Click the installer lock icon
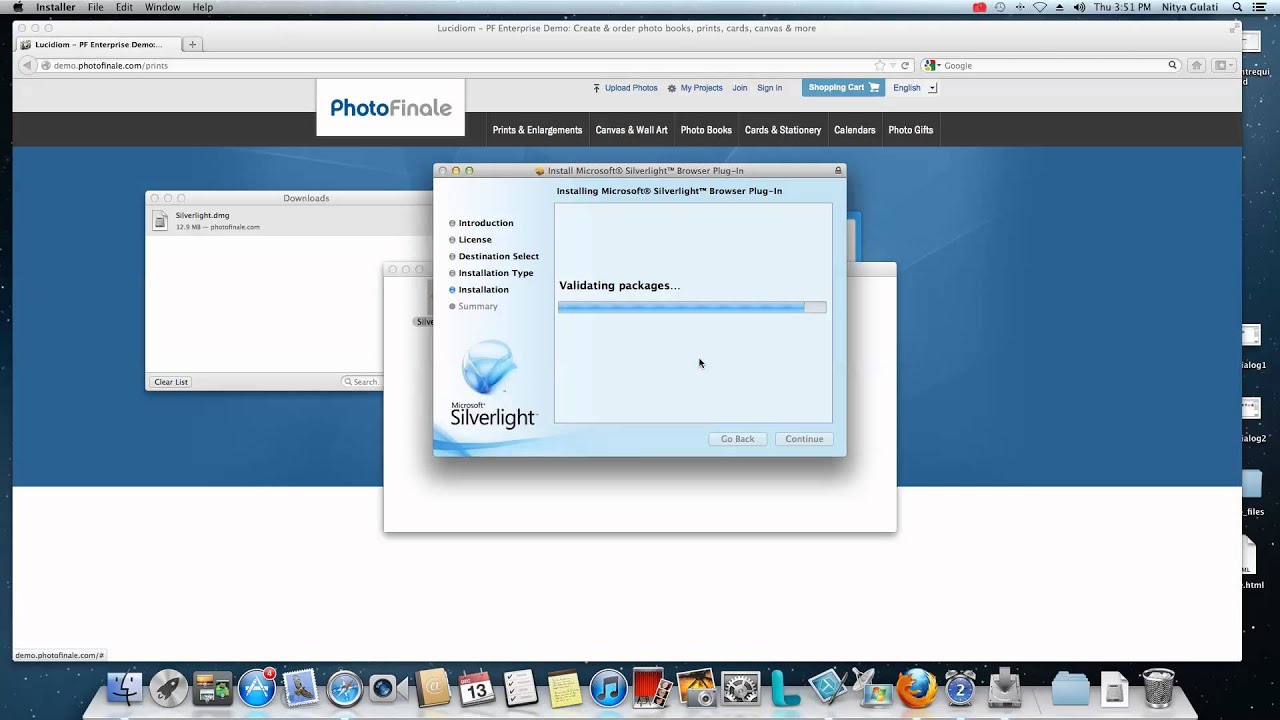Viewport: 1280px width, 720px height. click(838, 171)
